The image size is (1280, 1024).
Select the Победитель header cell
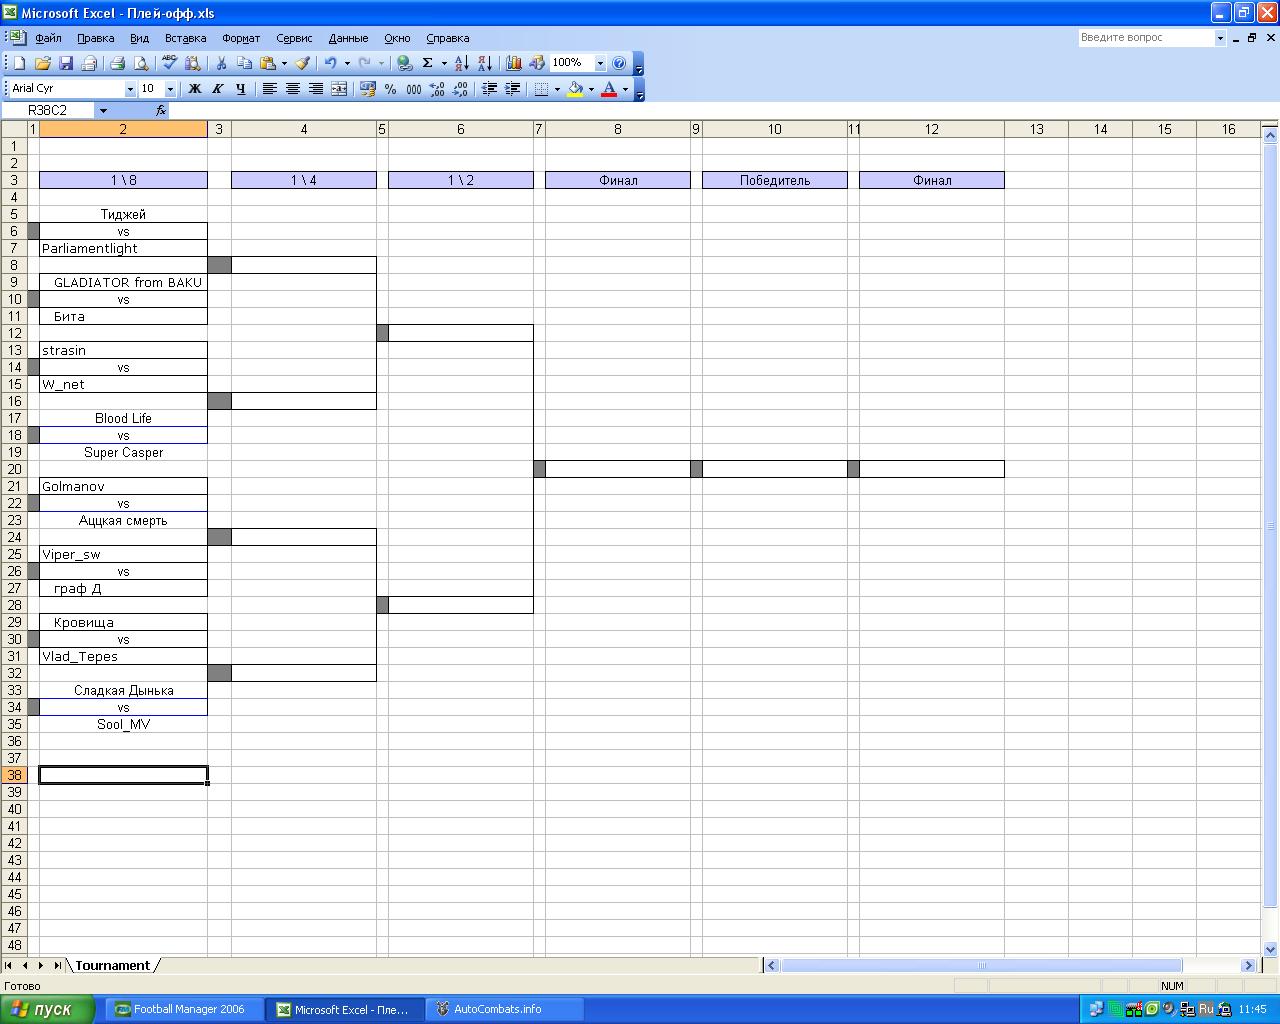tap(775, 180)
